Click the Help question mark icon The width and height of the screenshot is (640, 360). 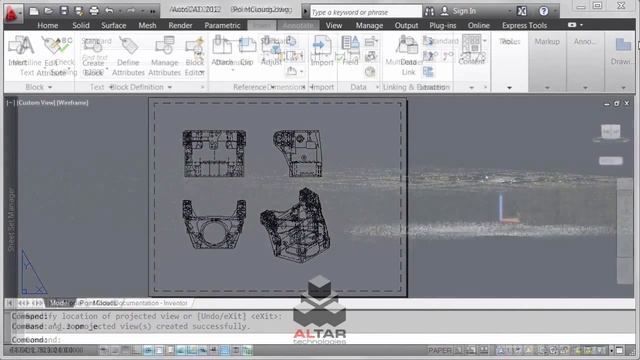click(544, 11)
